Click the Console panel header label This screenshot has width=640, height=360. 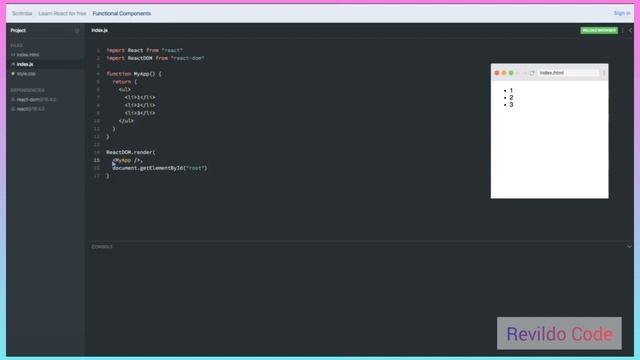point(102,247)
